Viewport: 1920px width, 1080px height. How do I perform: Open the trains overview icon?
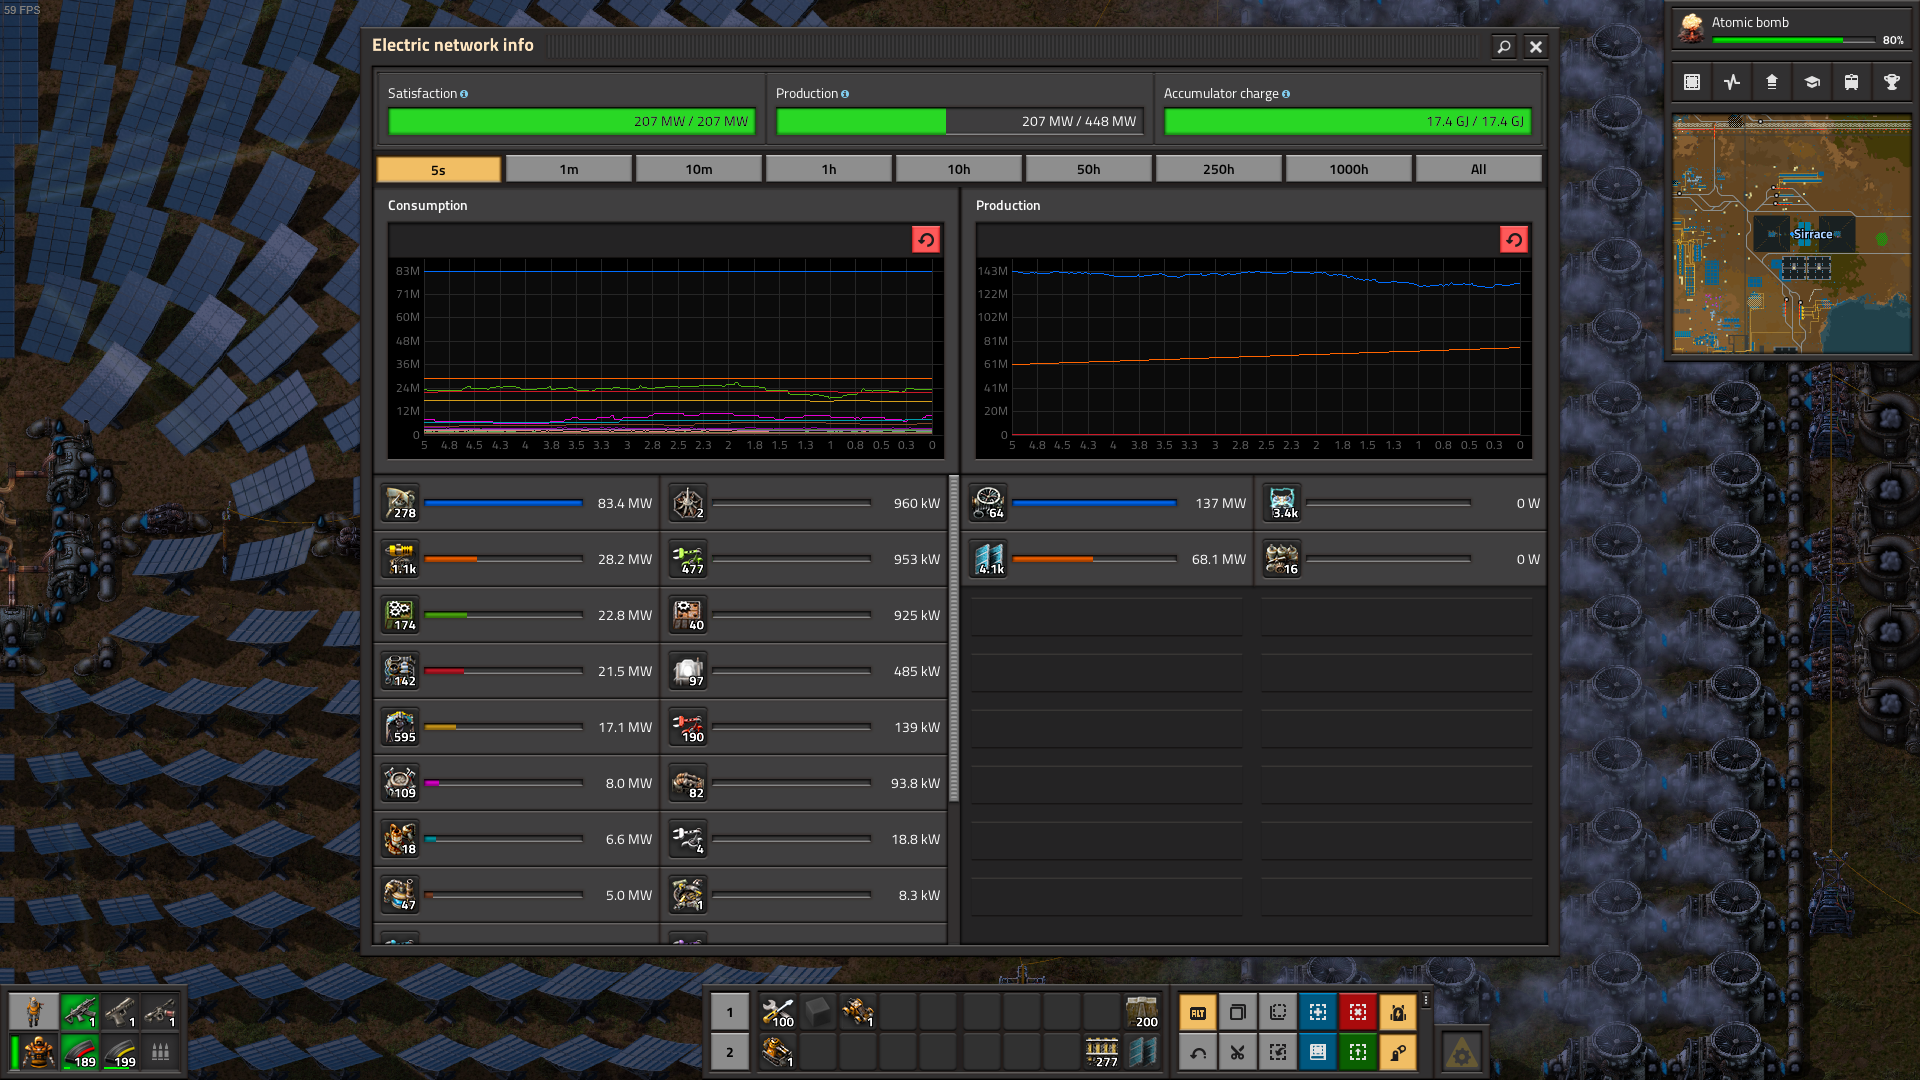click(1851, 82)
